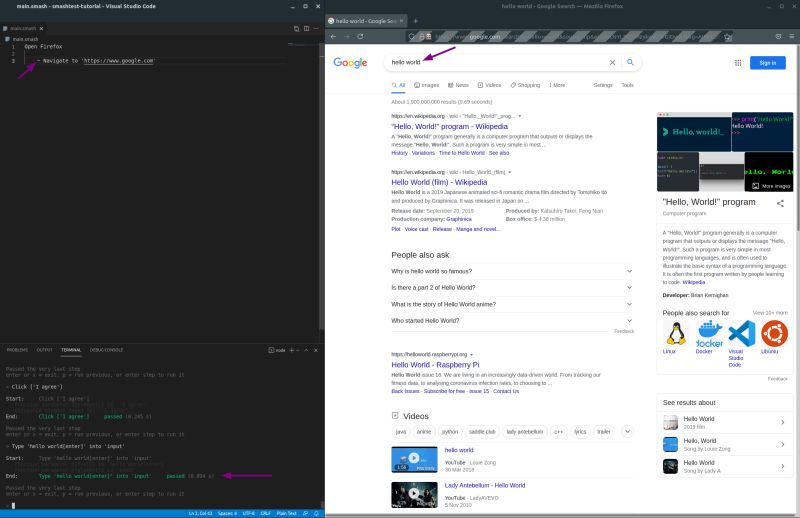Screen dimensions: 800x518
Task: Switch to the News results tab
Action: point(458,85)
